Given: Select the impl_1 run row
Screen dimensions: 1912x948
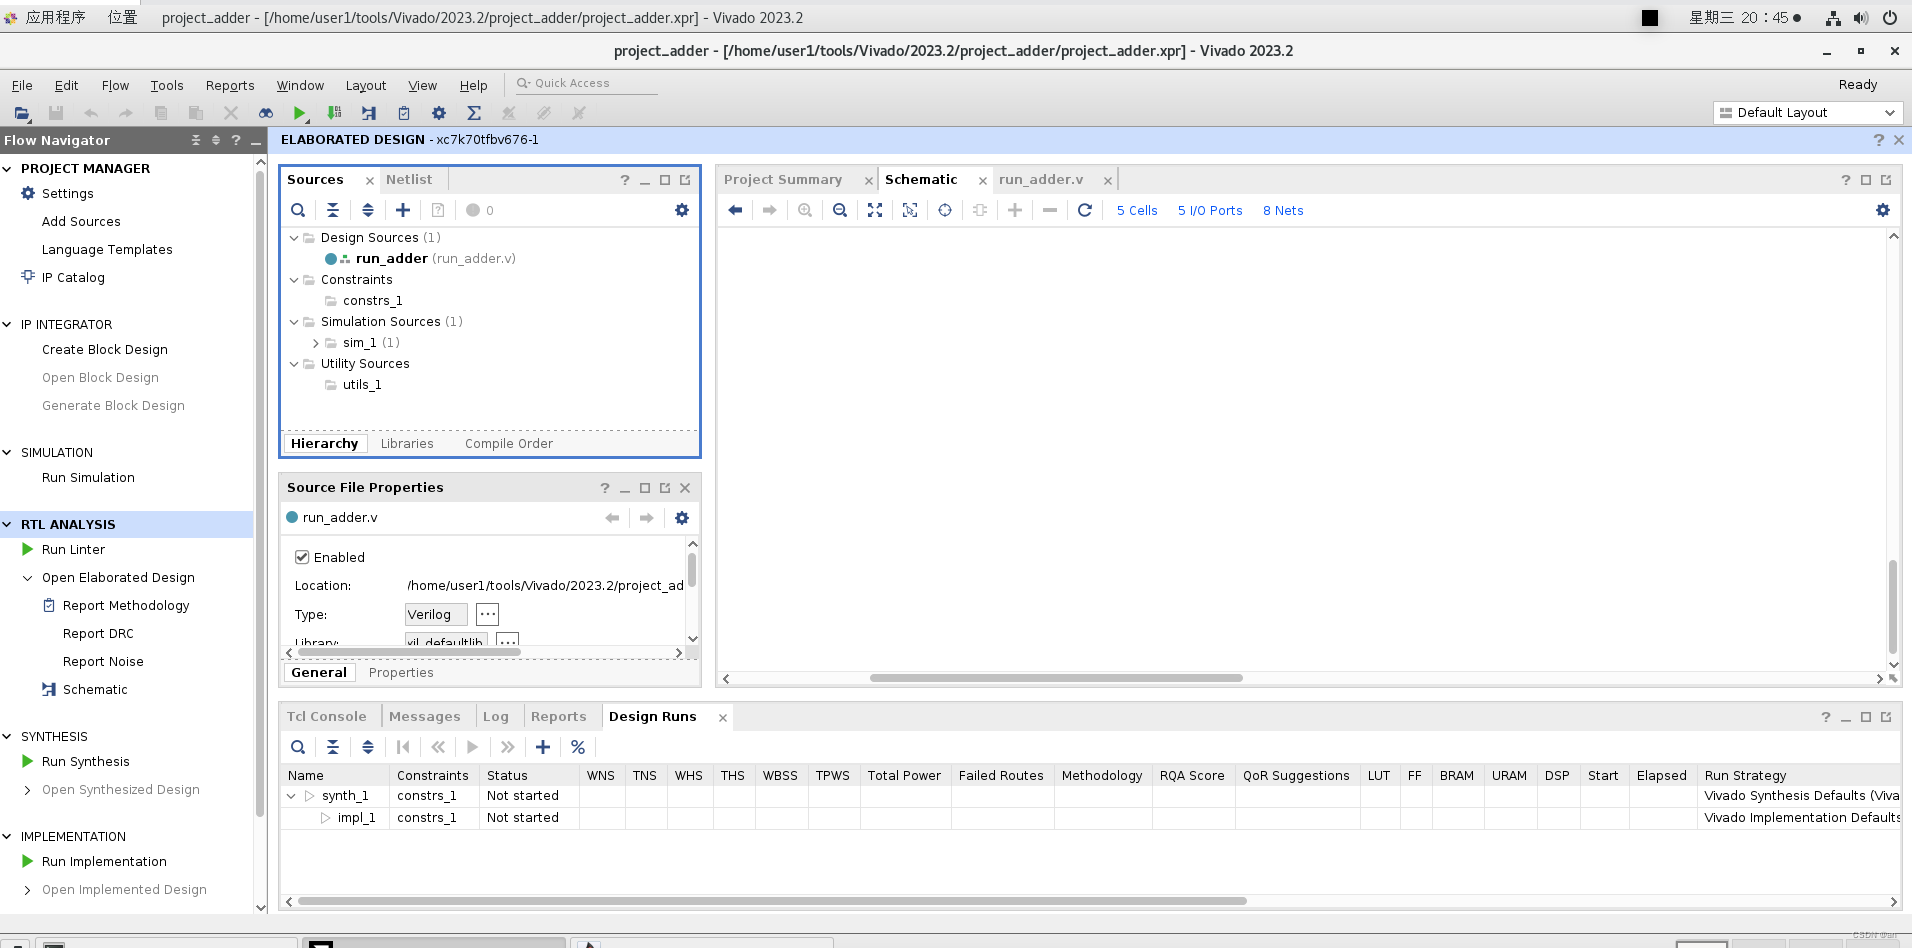Looking at the screenshot, I should click(356, 818).
